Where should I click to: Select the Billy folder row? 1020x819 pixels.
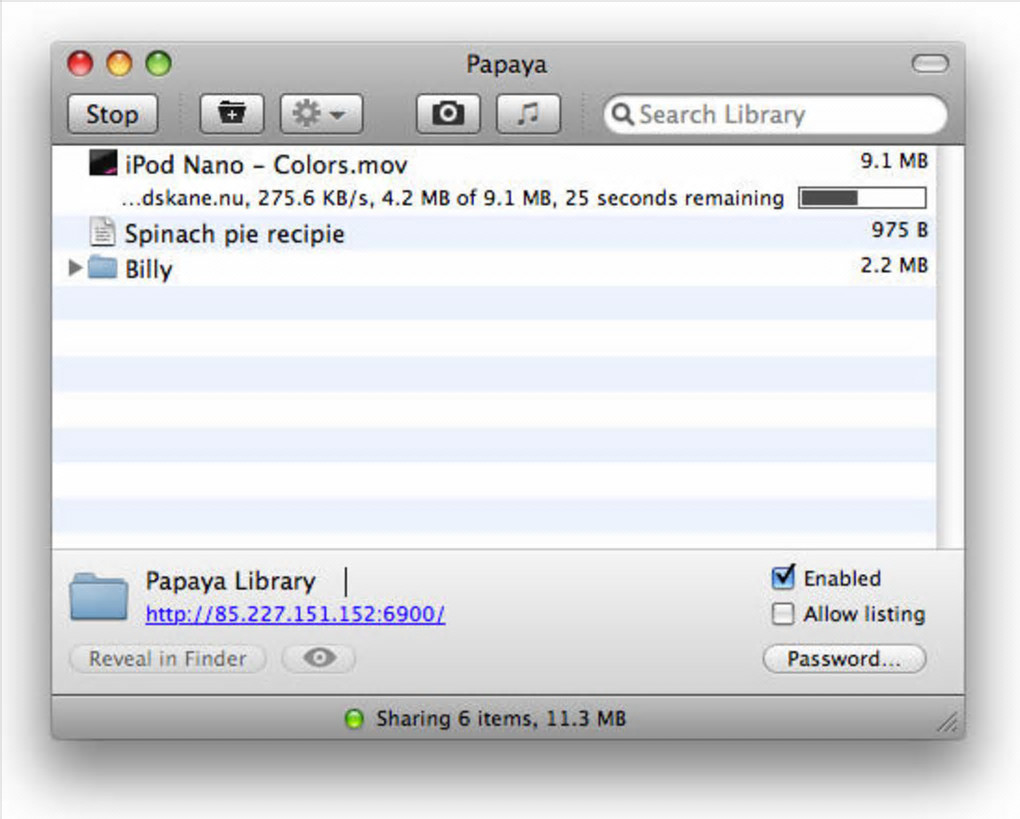[x=494, y=268]
